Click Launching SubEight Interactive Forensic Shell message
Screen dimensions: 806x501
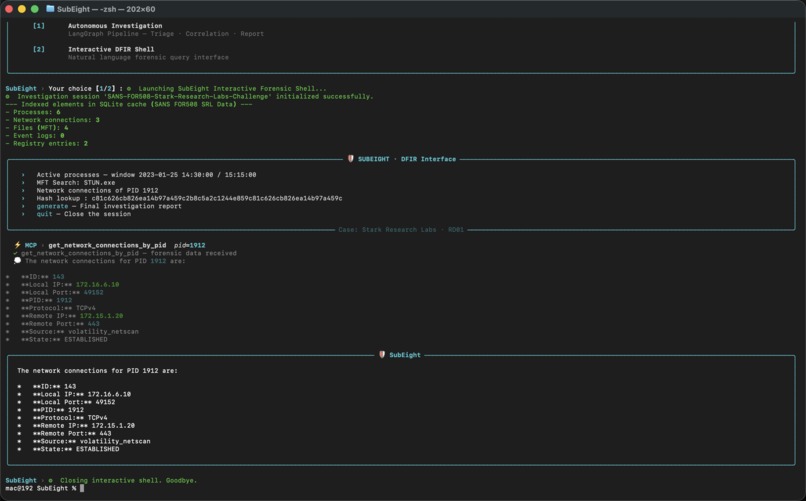(x=232, y=88)
